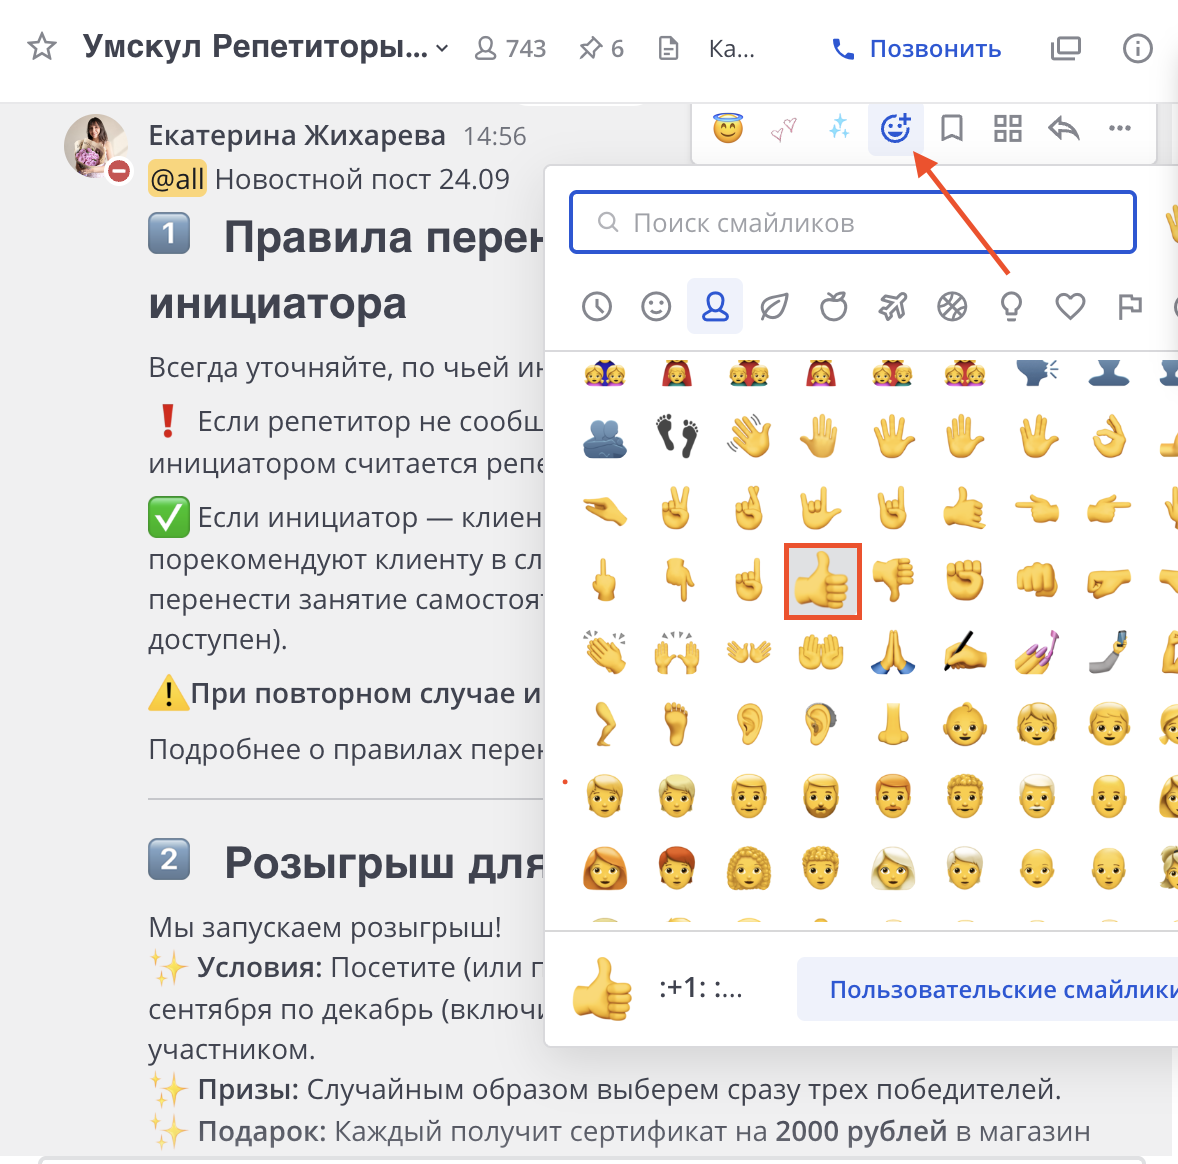Viewport: 1178px width, 1164px height.
Task: Open the Умскул Репетиторы channel dropdown
Action: (266, 47)
